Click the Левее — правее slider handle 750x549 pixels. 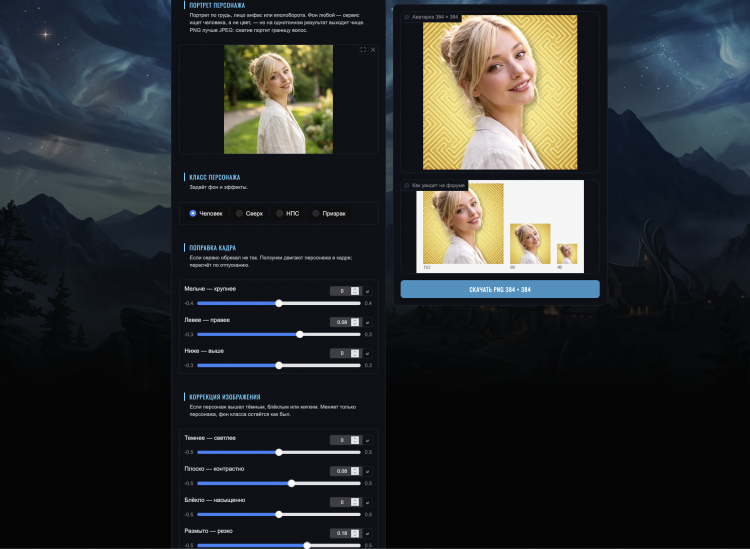(x=300, y=334)
